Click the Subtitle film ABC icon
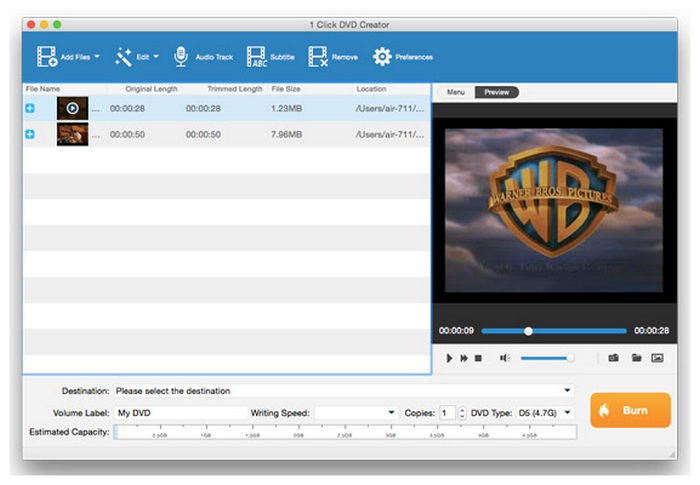Viewport: 700px width, 485px height. (257, 57)
